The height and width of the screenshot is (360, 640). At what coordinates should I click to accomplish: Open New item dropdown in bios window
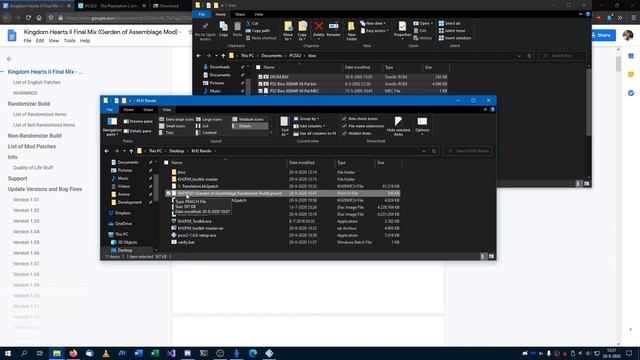(373, 23)
